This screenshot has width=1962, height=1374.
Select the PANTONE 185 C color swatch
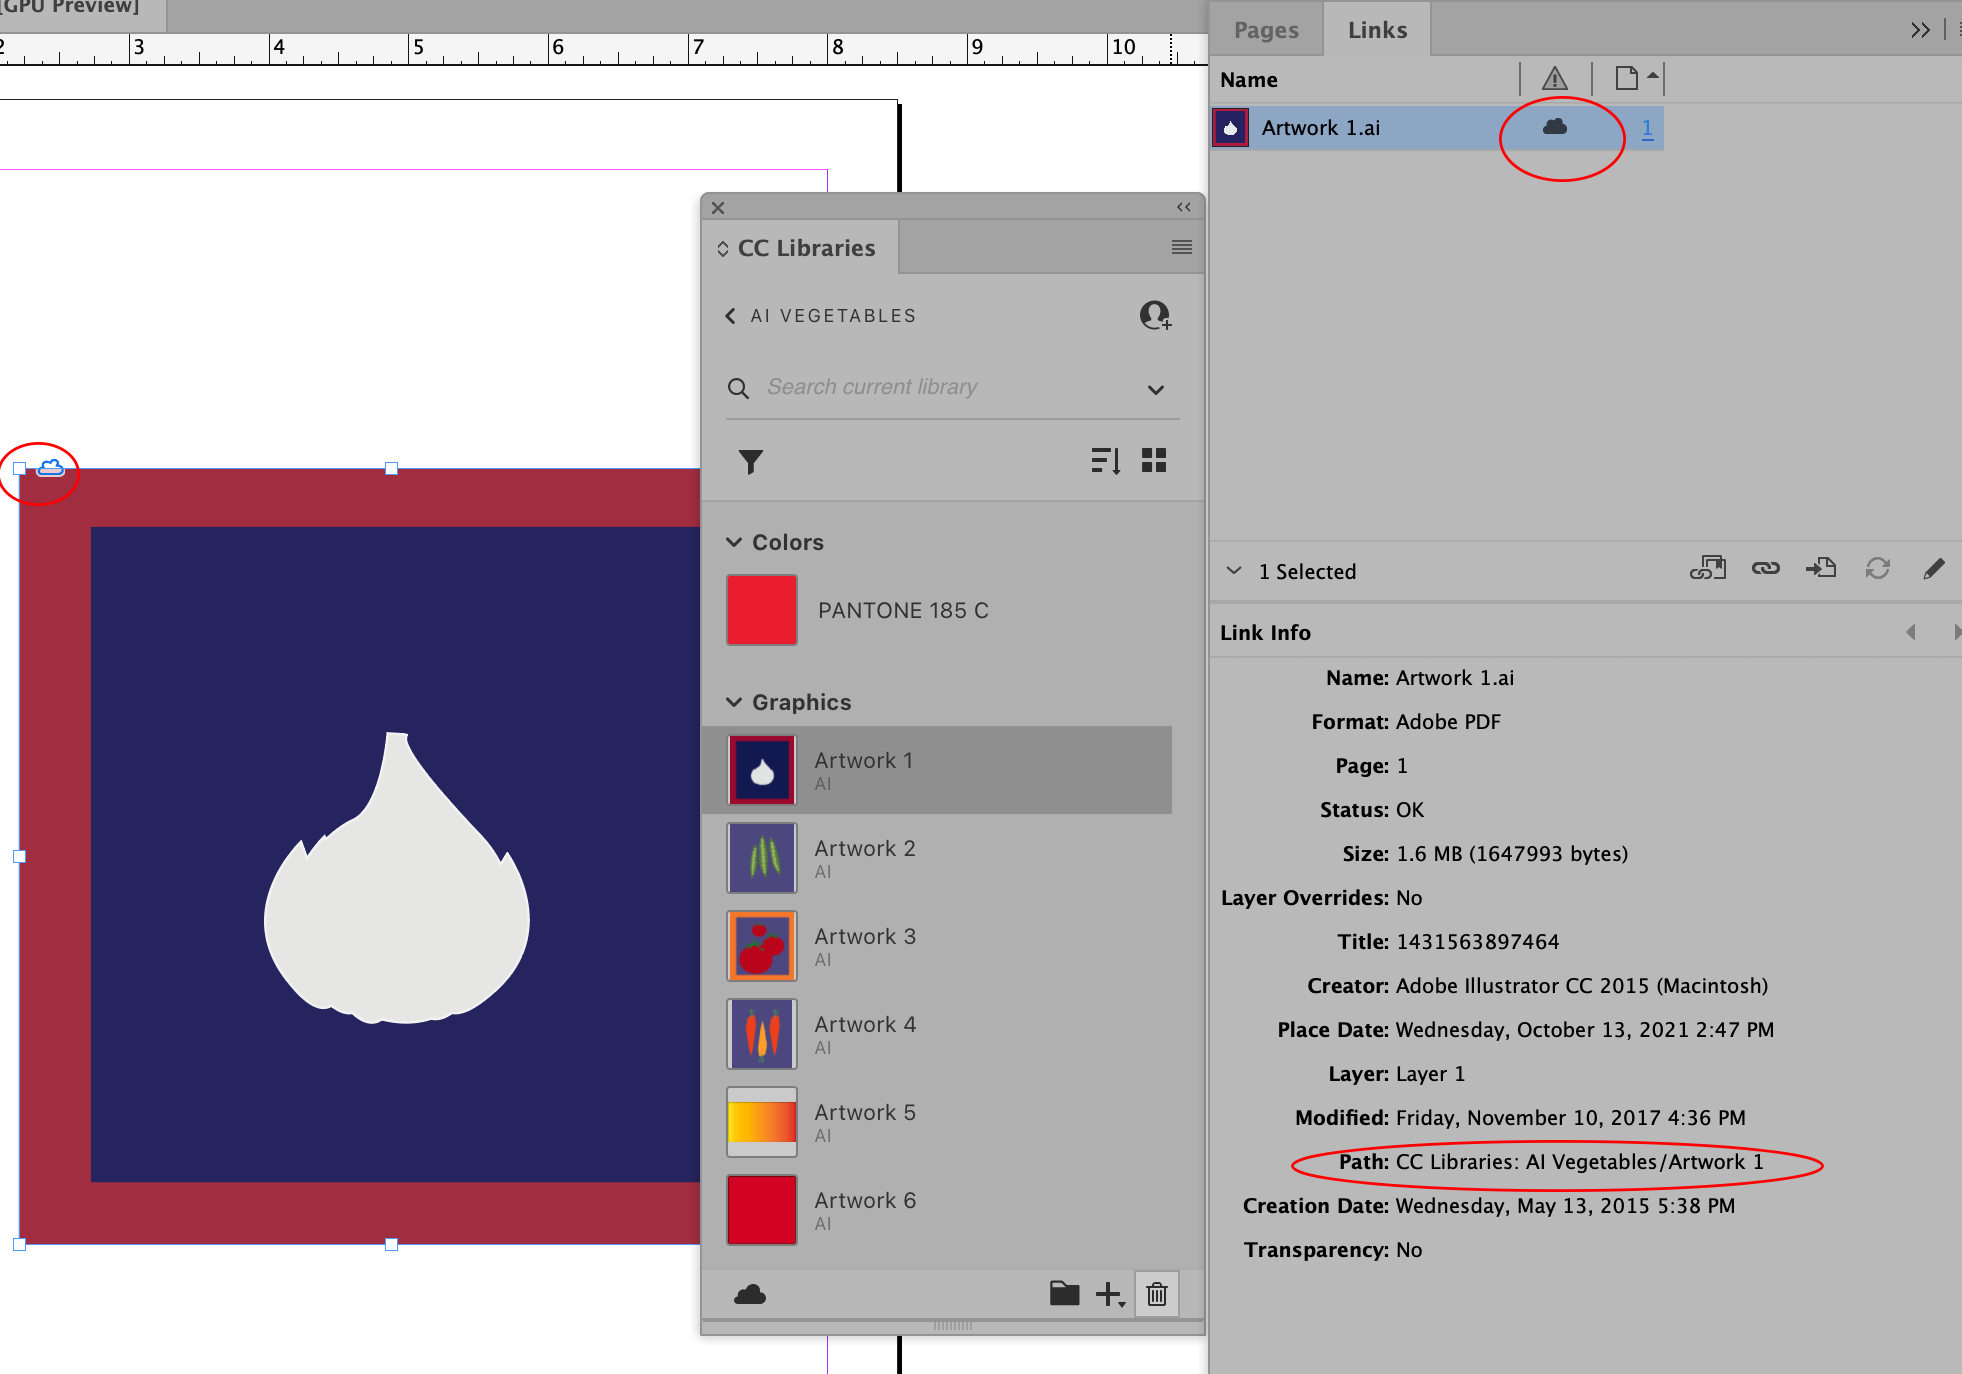761,610
